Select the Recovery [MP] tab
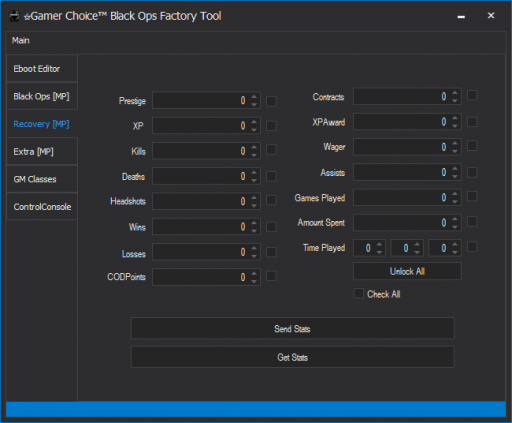 (x=42, y=124)
